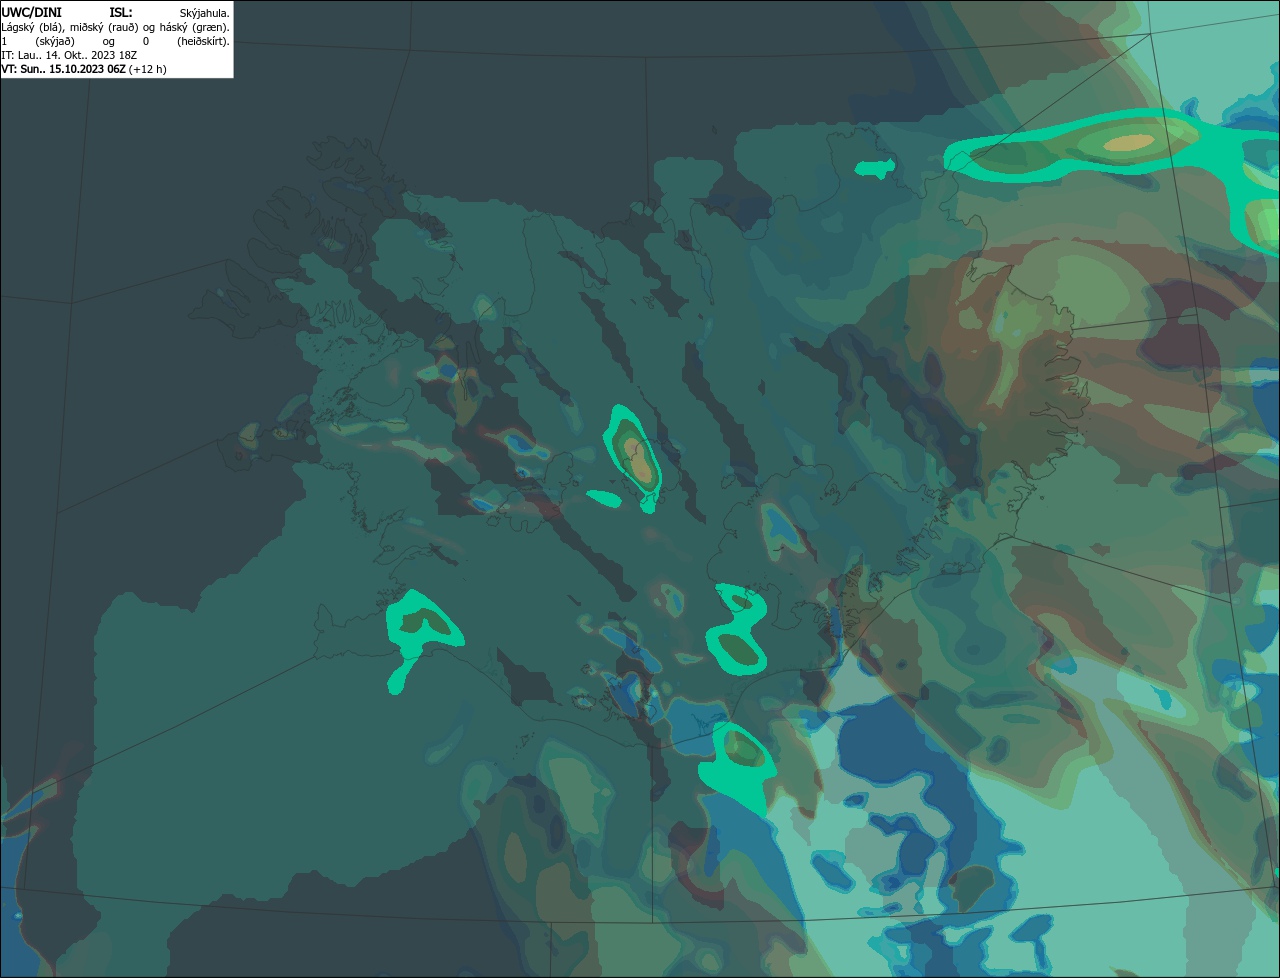The image size is (1280, 978).
Task: Click the "IT: Lau.. 14. Okt.. 2023 18Z" line
Action: 69,55
